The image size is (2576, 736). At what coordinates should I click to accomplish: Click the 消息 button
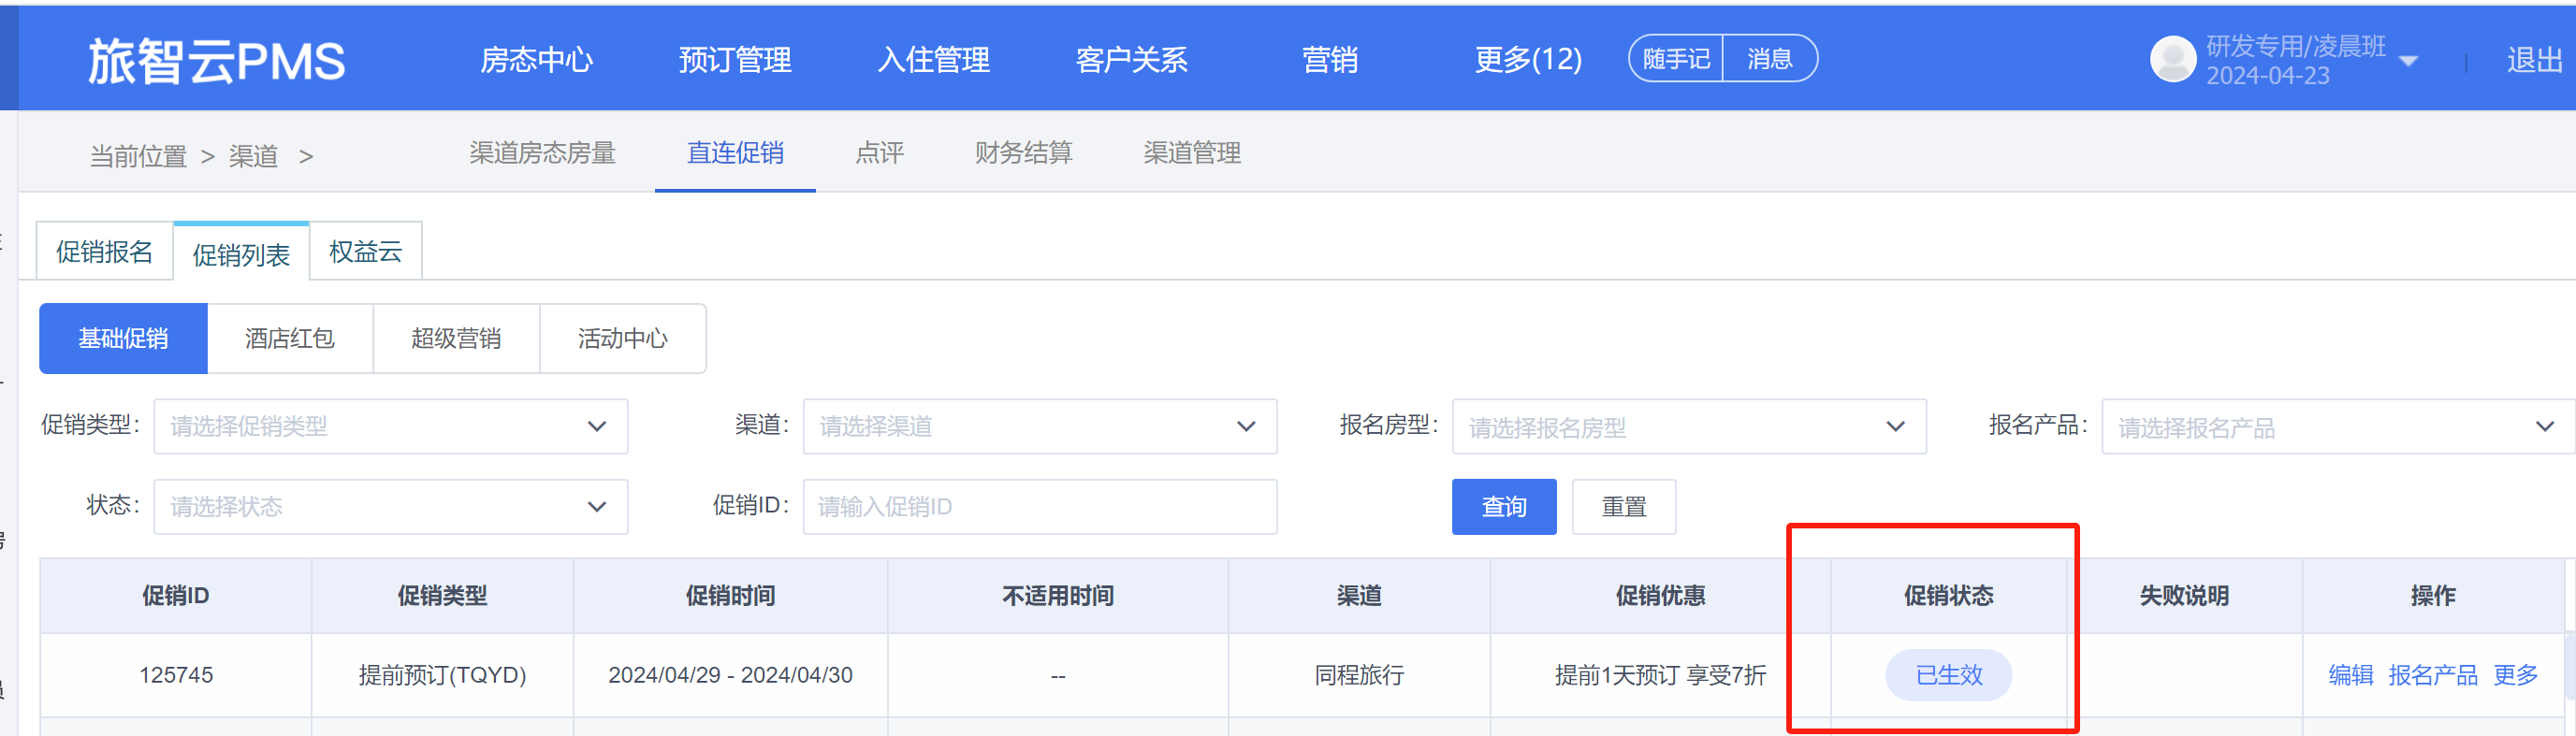click(x=1769, y=59)
